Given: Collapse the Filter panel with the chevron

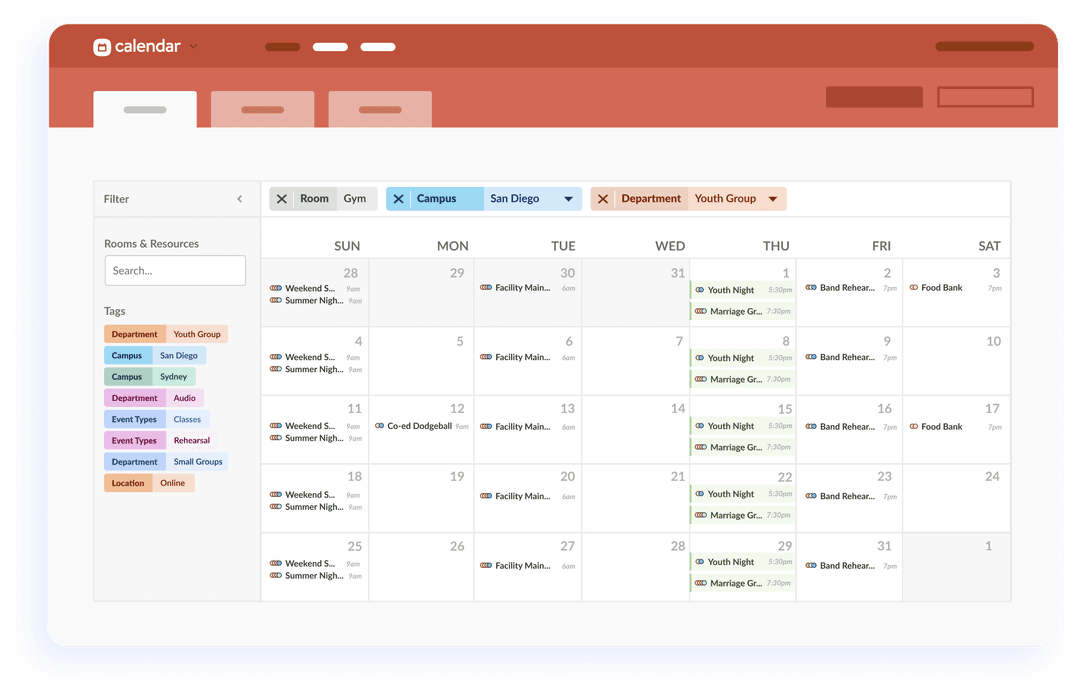Looking at the screenshot, I should coord(239,199).
